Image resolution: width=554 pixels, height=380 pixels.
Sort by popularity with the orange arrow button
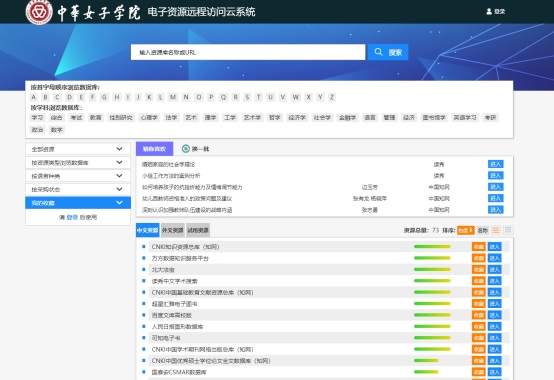point(465,230)
